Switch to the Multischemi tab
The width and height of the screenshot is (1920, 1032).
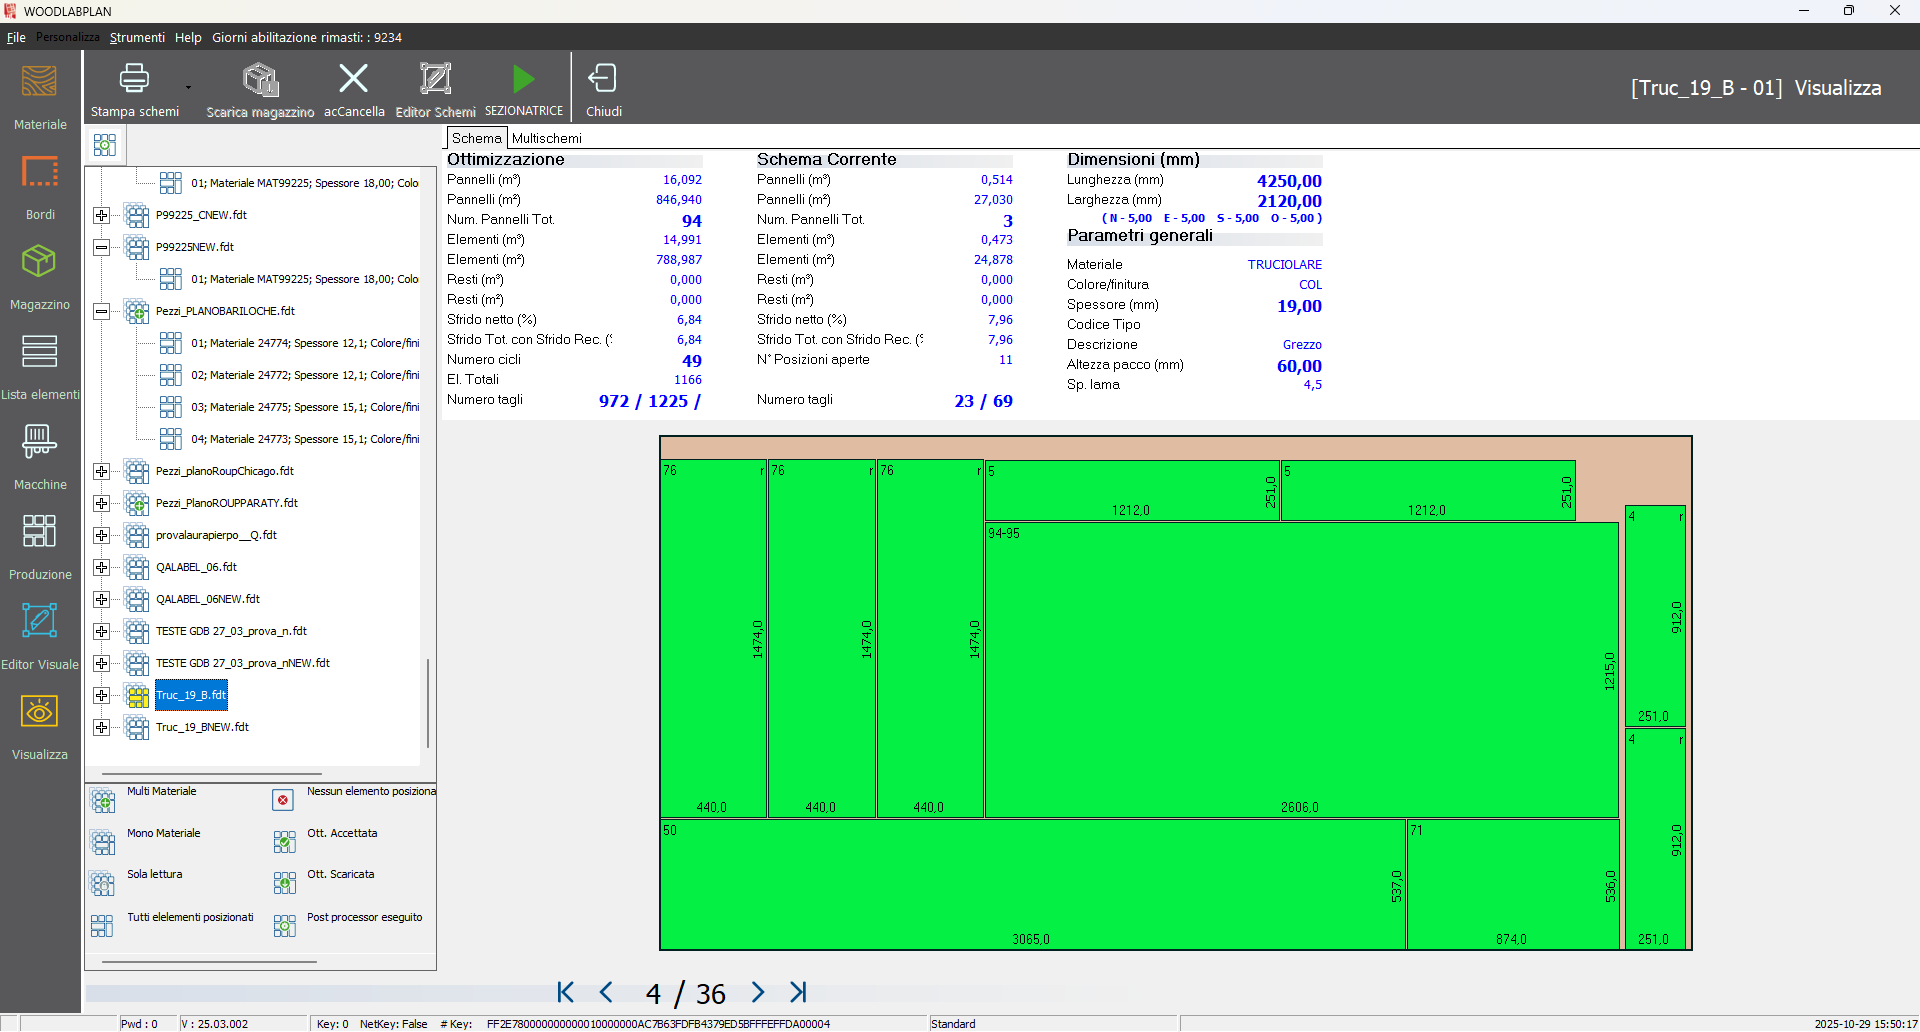pos(546,138)
